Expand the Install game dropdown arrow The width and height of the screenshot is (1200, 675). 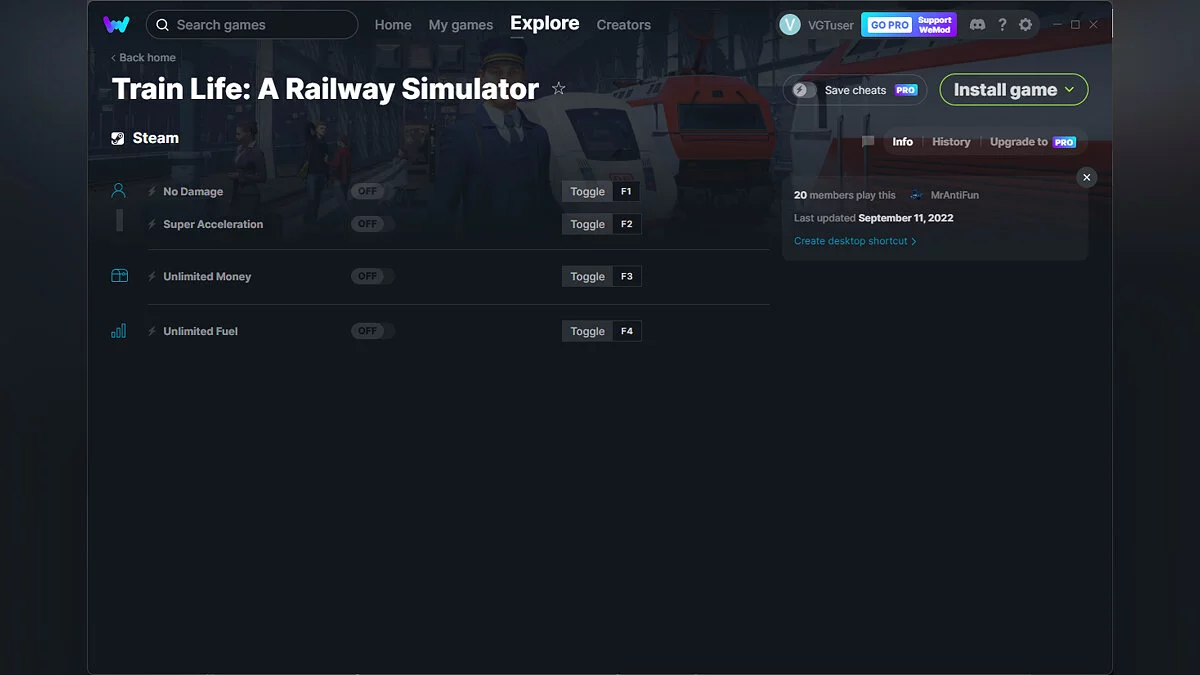pos(1069,90)
